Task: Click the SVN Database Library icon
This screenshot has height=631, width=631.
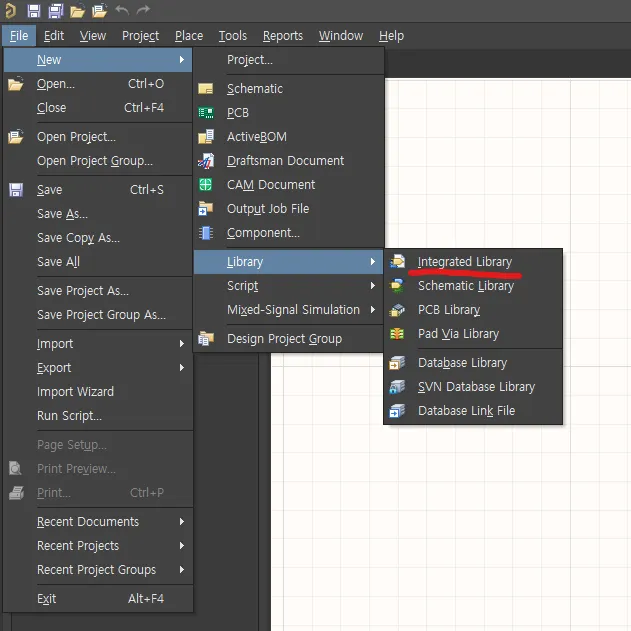Action: pos(397,387)
